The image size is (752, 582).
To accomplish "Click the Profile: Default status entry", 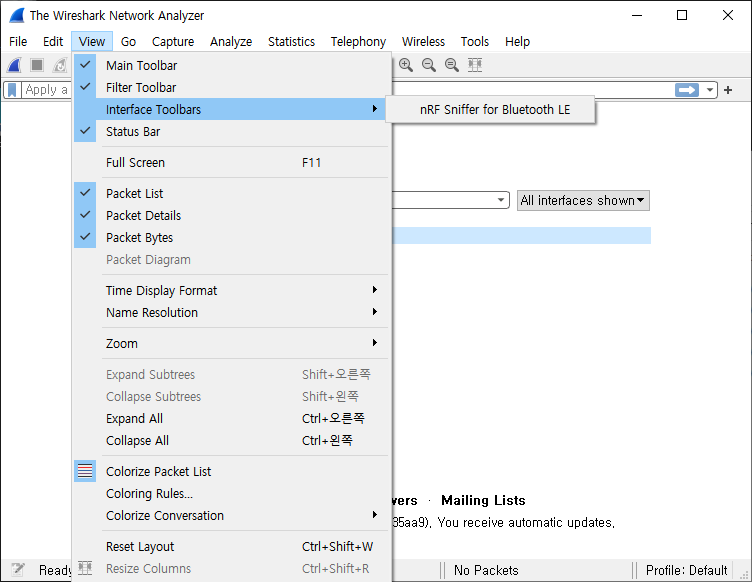I will tap(686, 570).
